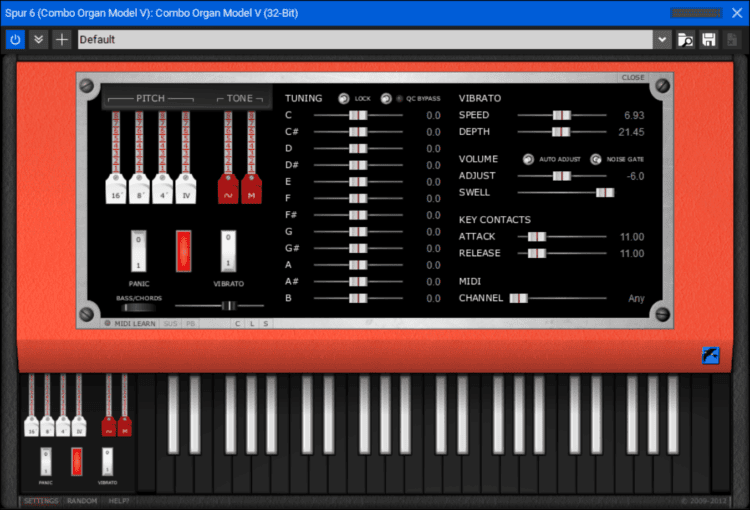Click the D tuning slider
The width and height of the screenshot is (750, 510).
[x=358, y=149]
